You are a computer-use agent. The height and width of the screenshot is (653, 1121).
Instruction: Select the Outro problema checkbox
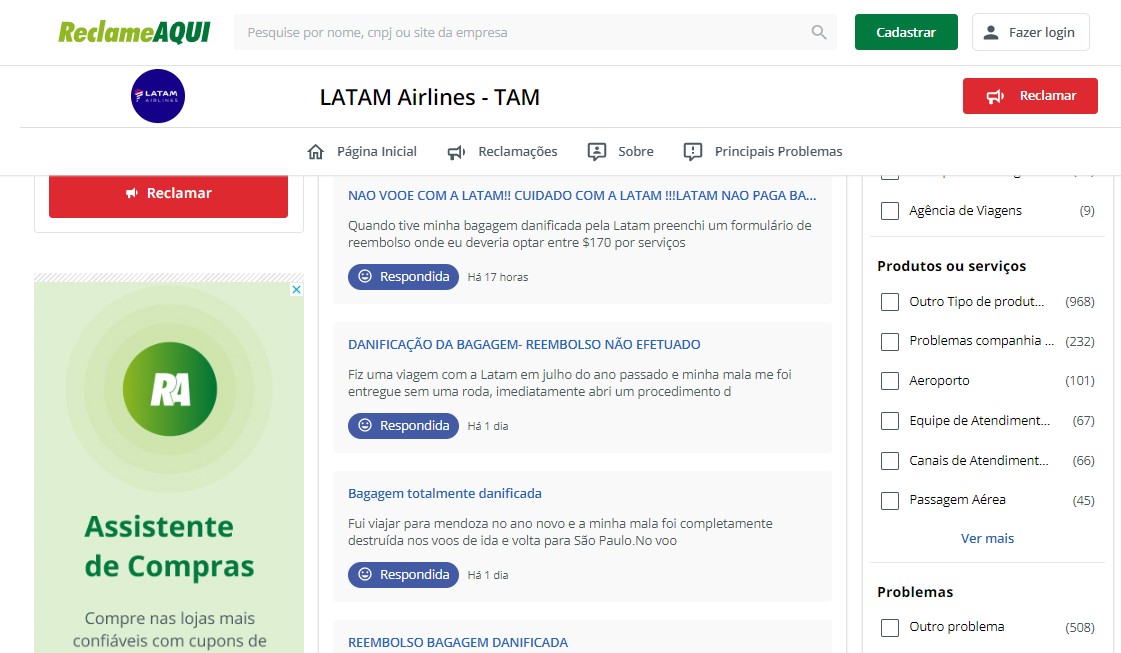(889, 627)
